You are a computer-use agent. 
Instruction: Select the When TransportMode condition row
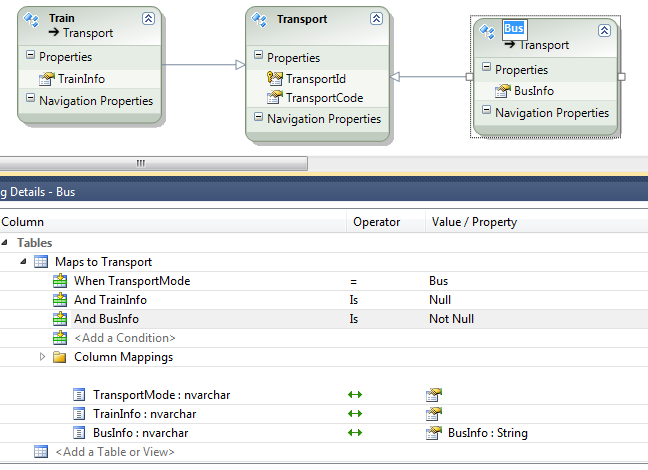click(x=131, y=281)
